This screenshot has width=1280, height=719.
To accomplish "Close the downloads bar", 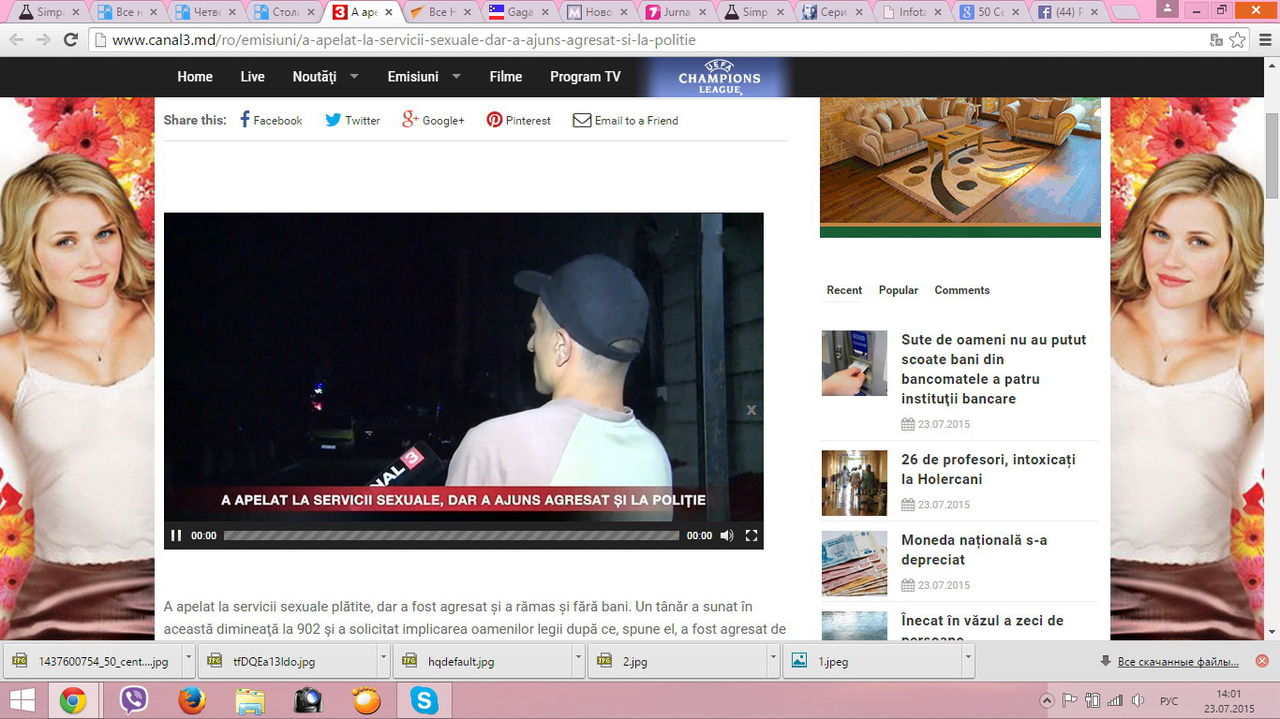I will (1262, 661).
